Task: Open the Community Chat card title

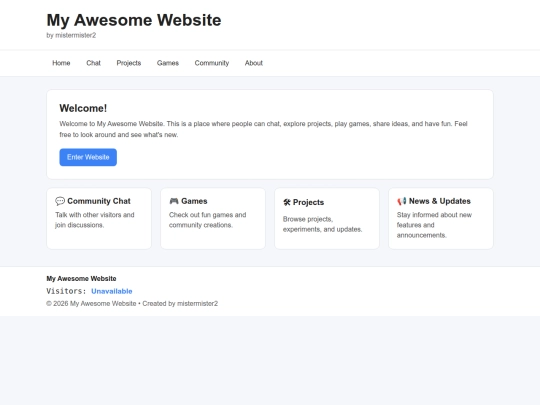Action: point(99,201)
